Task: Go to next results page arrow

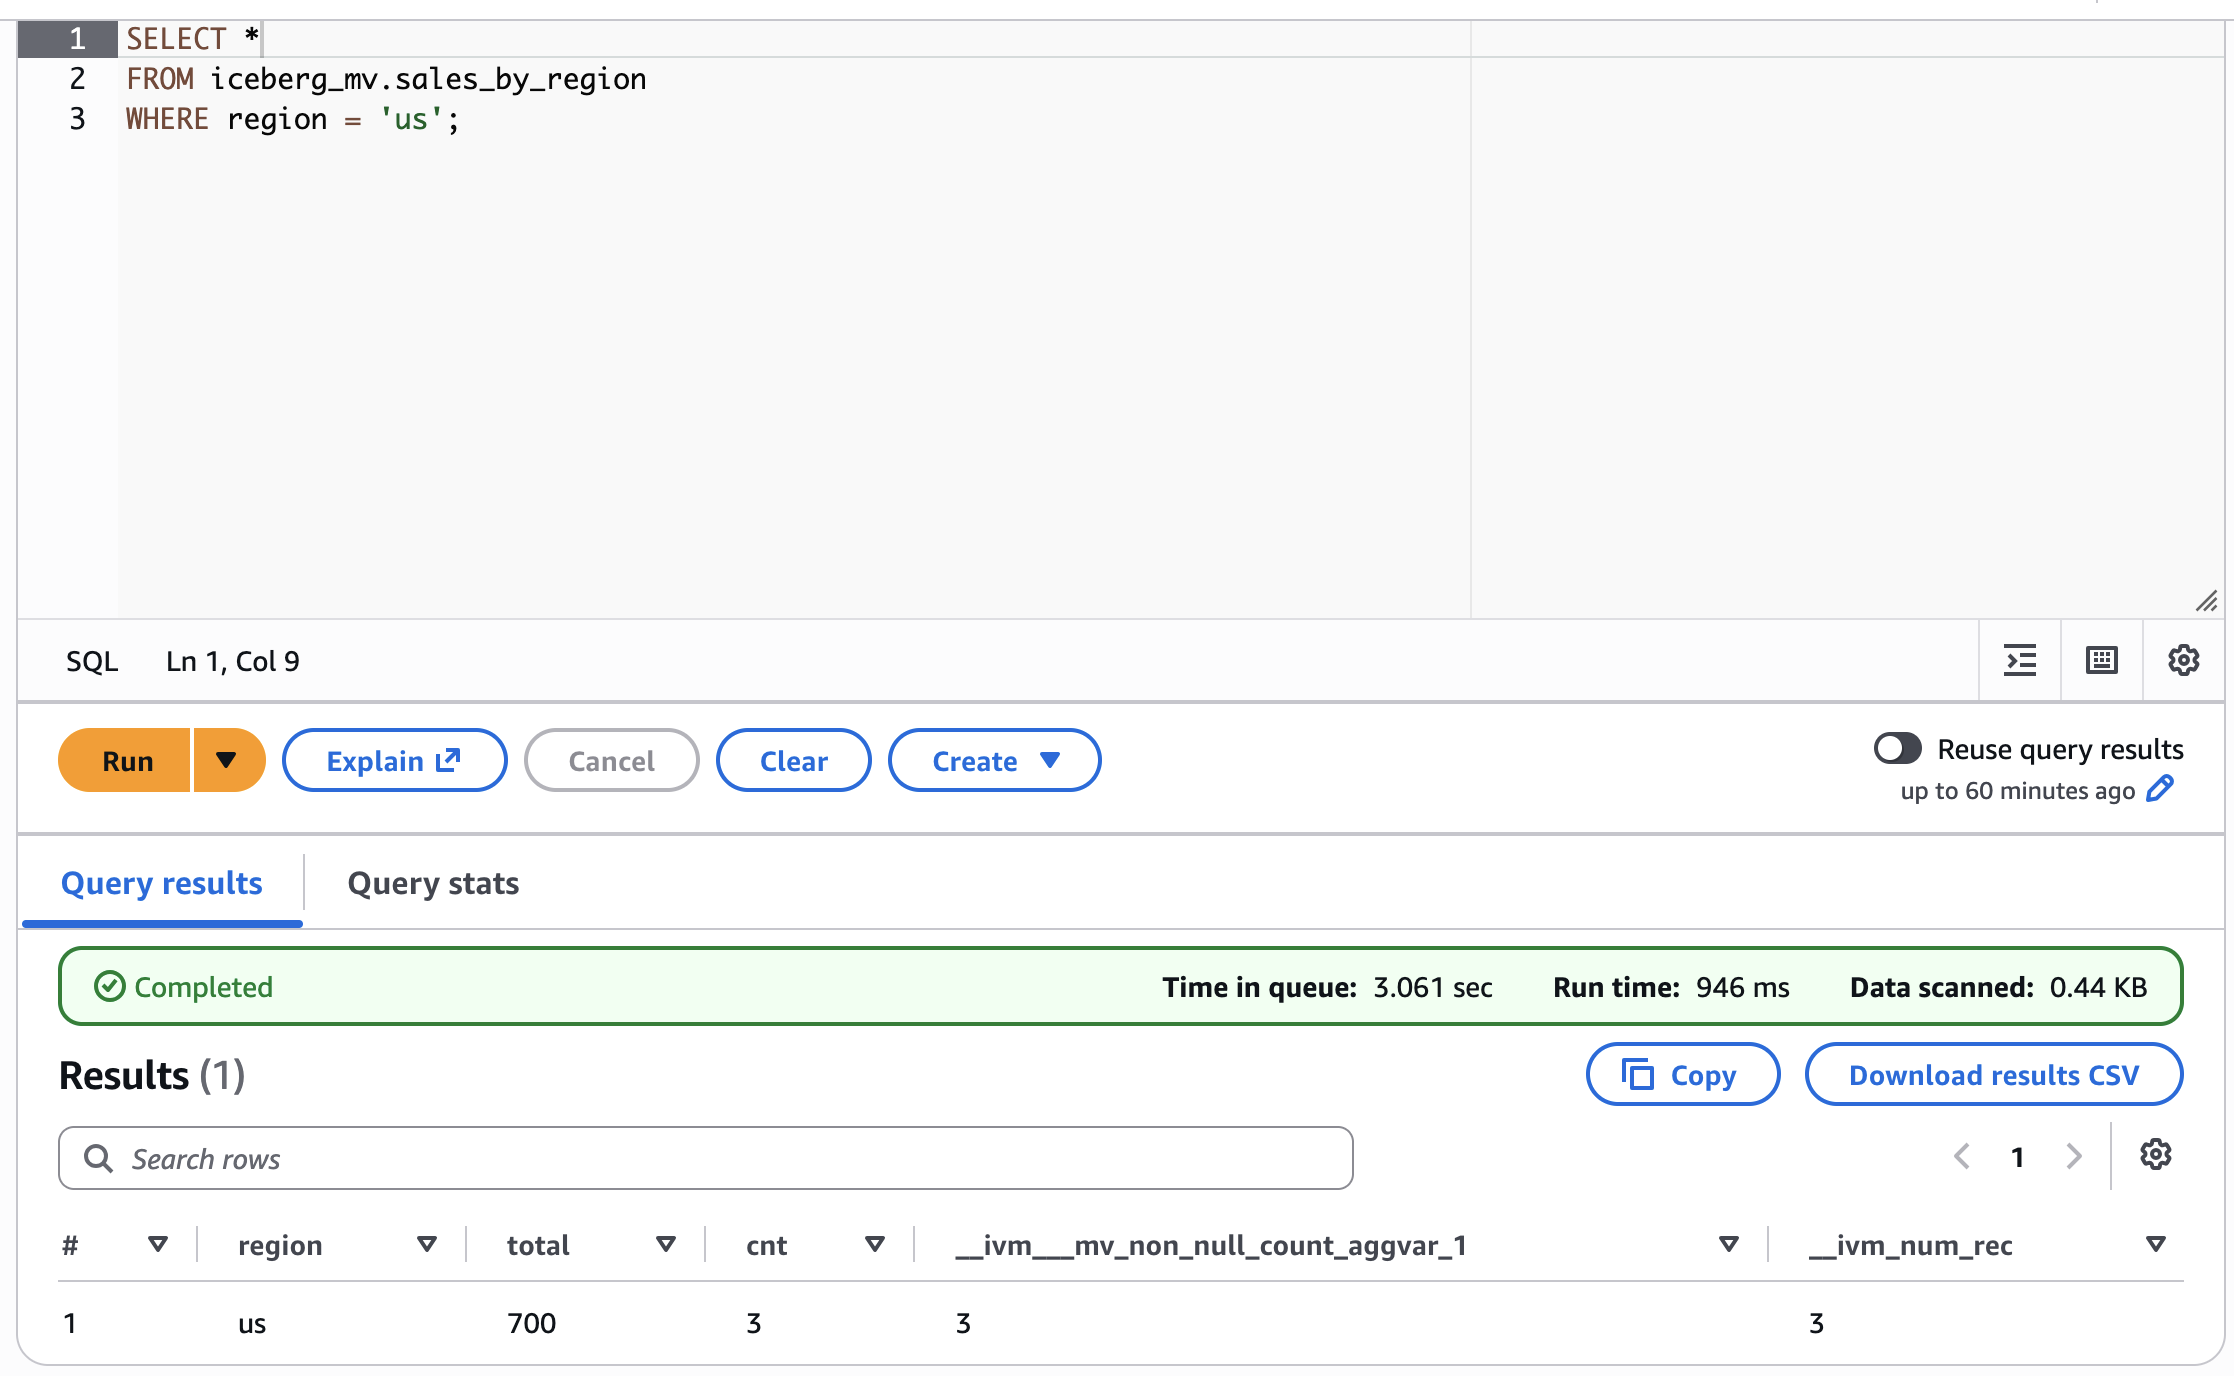Action: (x=2074, y=1157)
